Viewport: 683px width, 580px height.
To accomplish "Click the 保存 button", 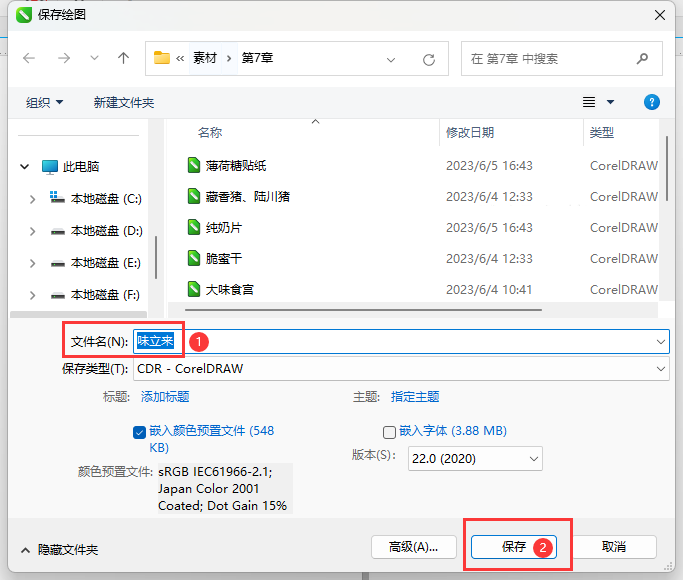I will point(514,547).
